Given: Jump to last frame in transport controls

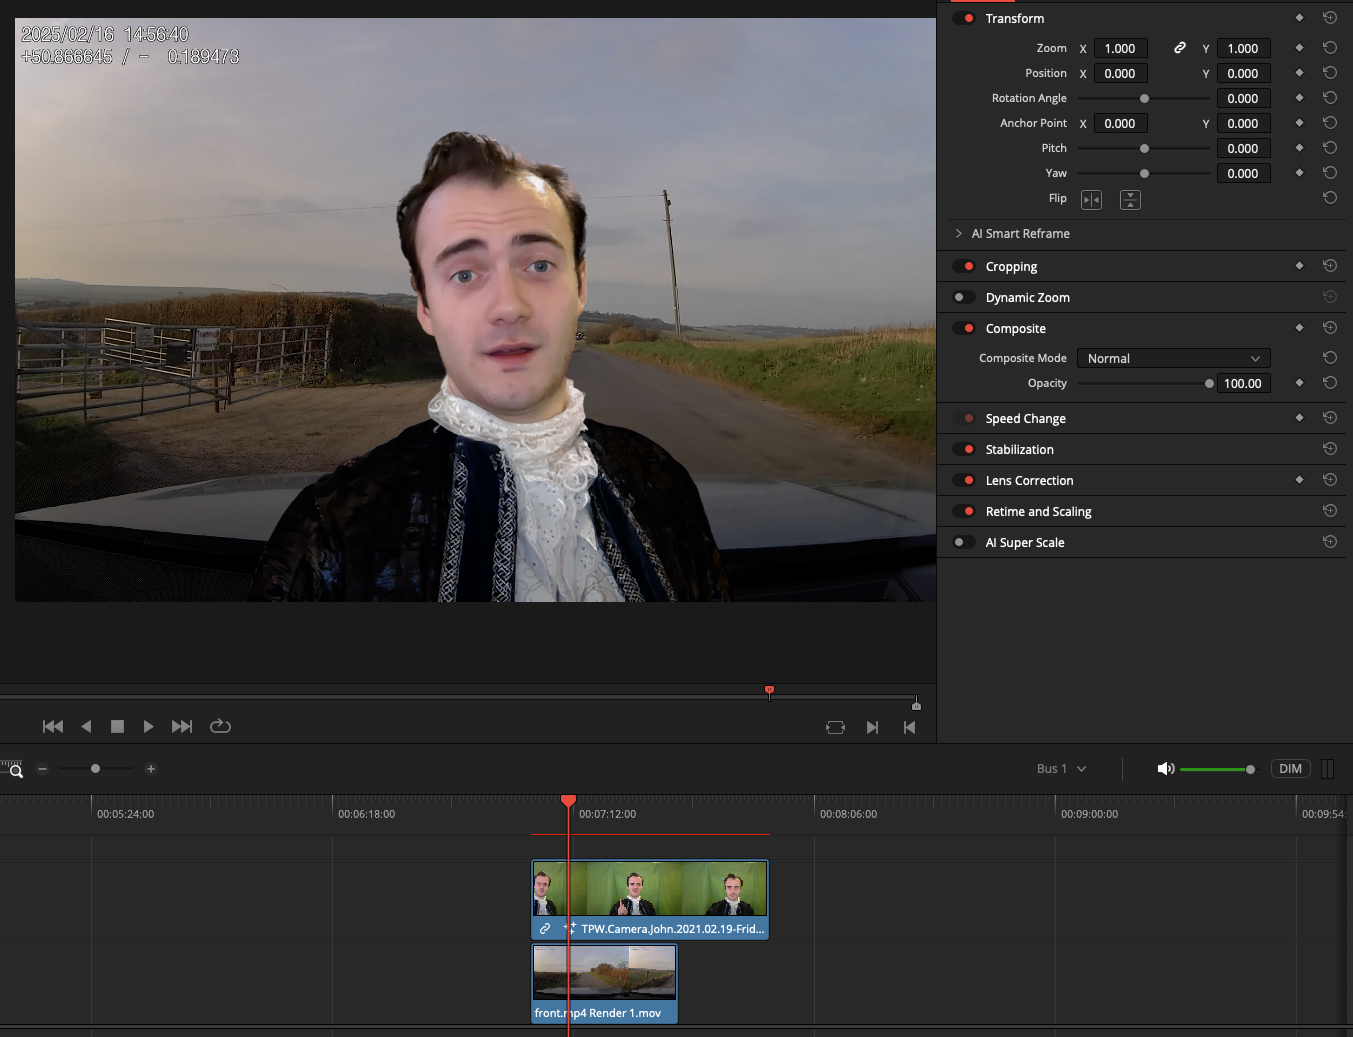Looking at the screenshot, I should [181, 726].
